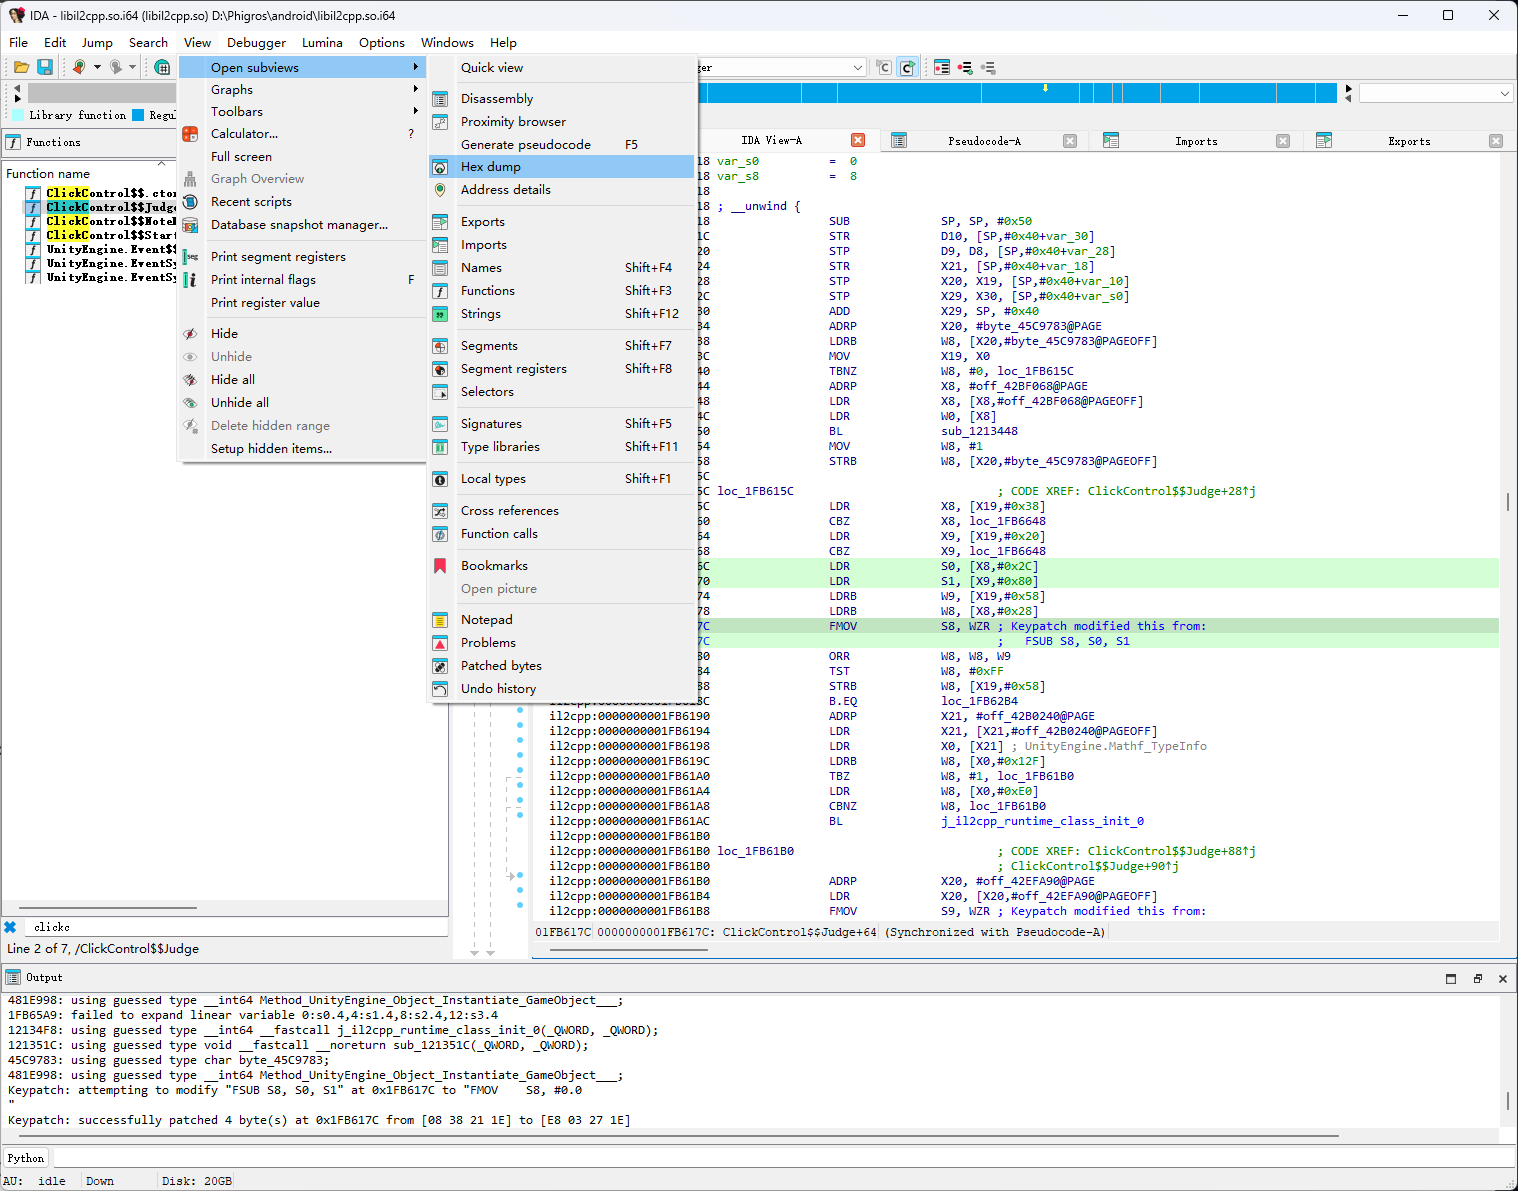The height and width of the screenshot is (1191, 1518).
Task: Click the Disassembly subview icon
Action: point(440,99)
